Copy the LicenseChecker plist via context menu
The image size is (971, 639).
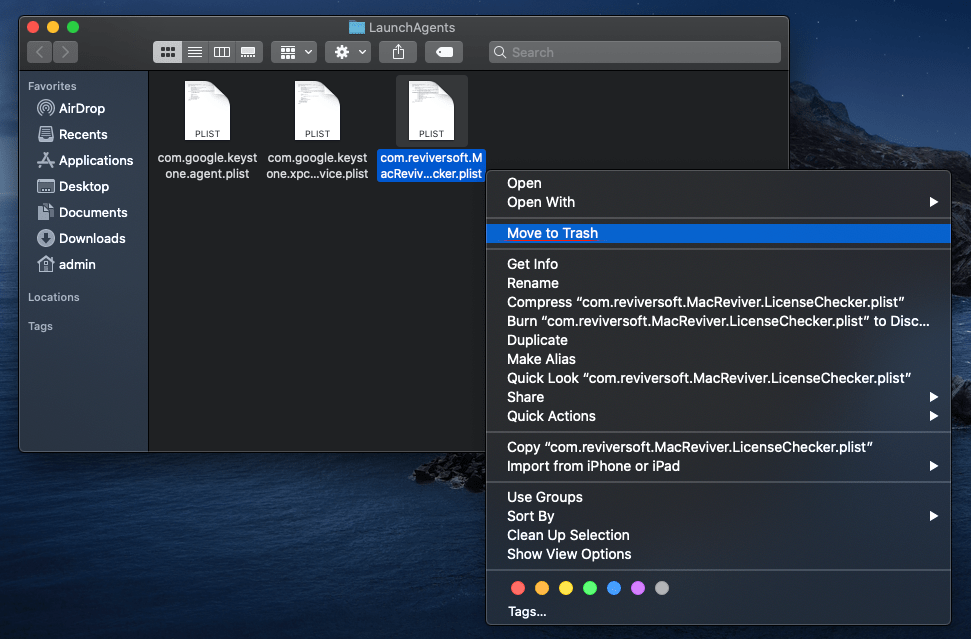(x=718, y=448)
